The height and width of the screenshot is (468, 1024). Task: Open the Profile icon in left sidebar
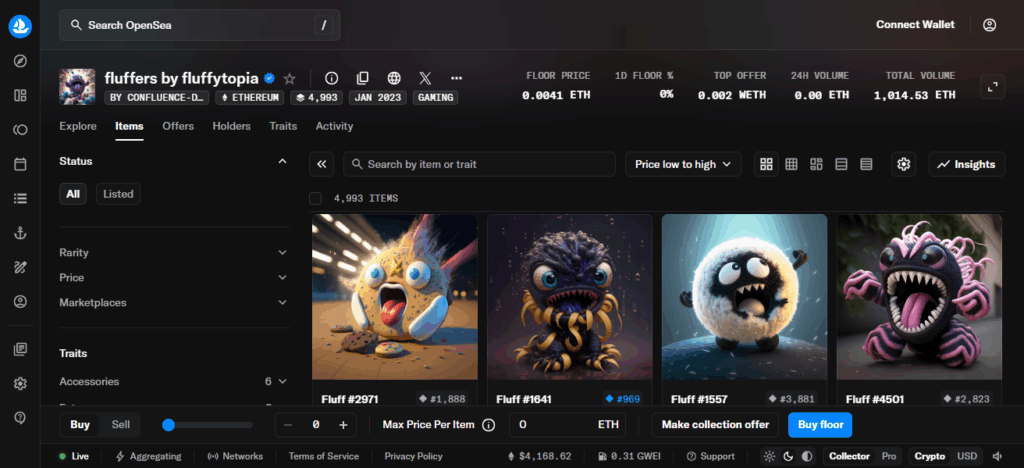tap(20, 302)
